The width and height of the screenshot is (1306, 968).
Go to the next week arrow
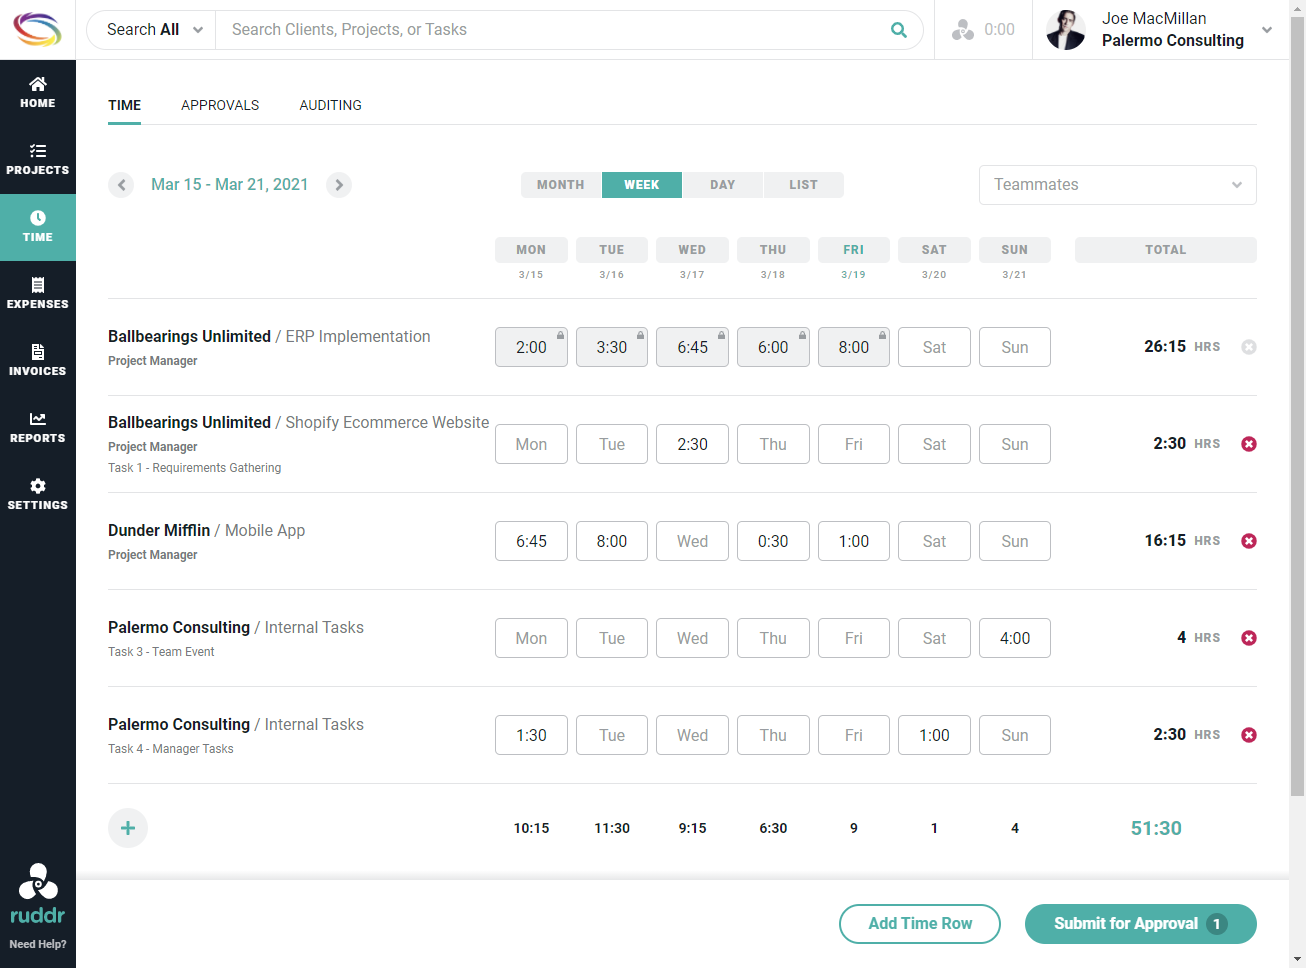(x=339, y=185)
